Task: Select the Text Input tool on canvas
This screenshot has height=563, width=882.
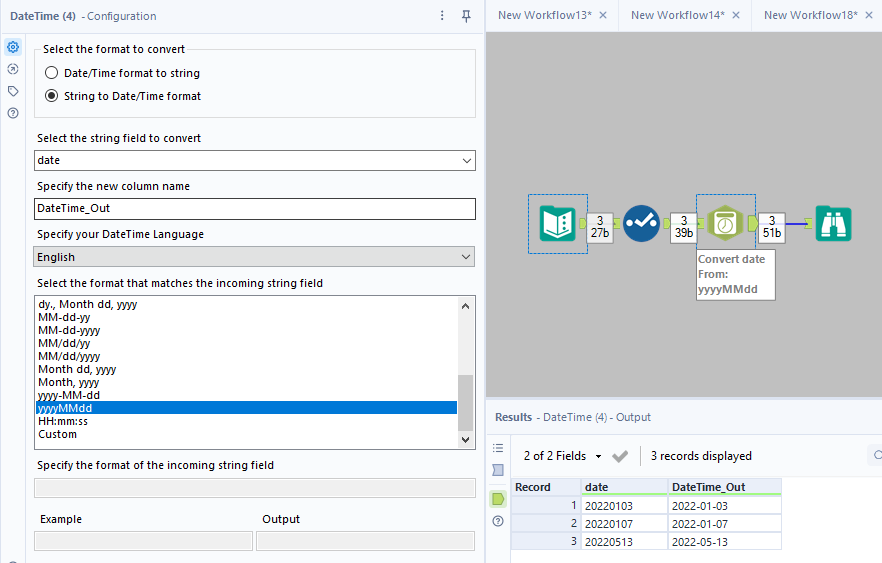Action: [x=557, y=224]
